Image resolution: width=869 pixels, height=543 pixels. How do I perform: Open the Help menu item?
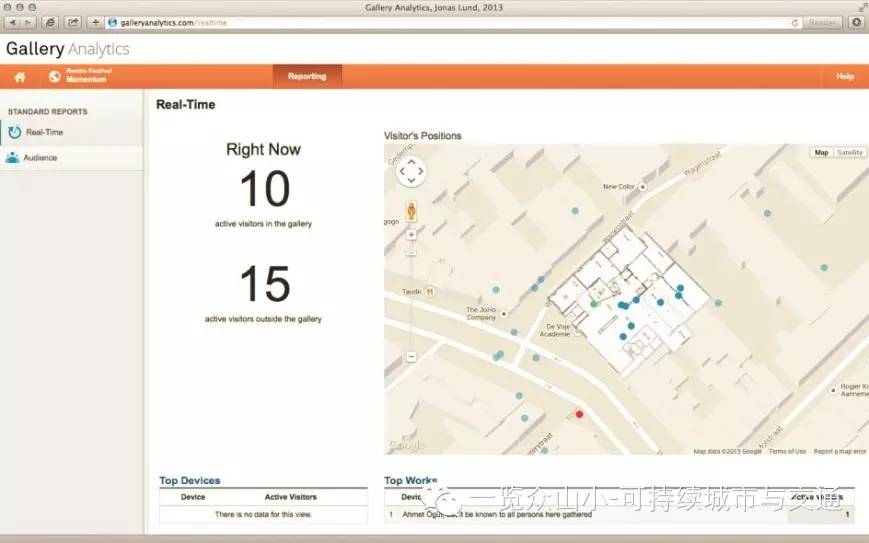coord(845,76)
